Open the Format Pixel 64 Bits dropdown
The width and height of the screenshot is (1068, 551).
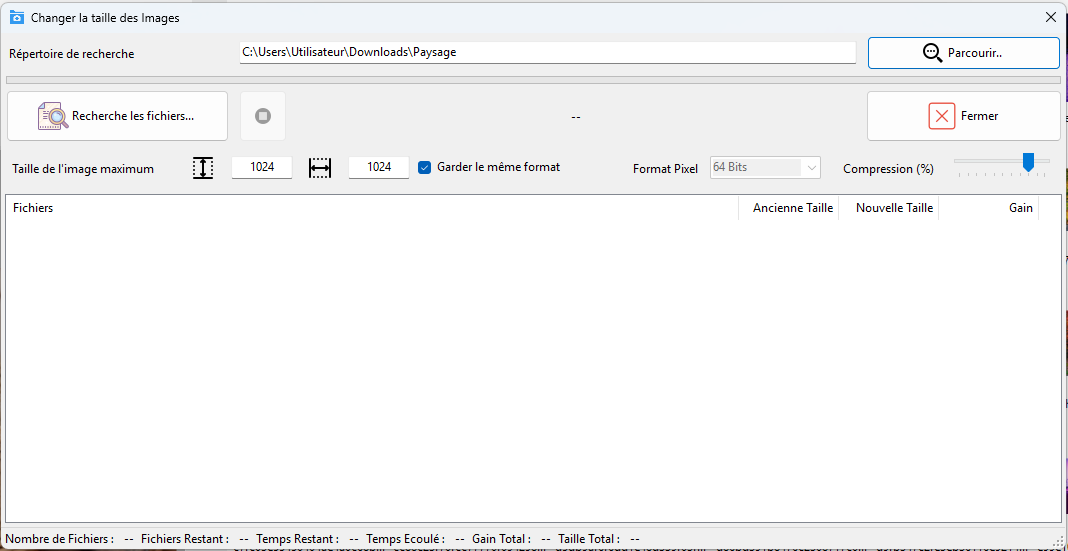point(765,167)
